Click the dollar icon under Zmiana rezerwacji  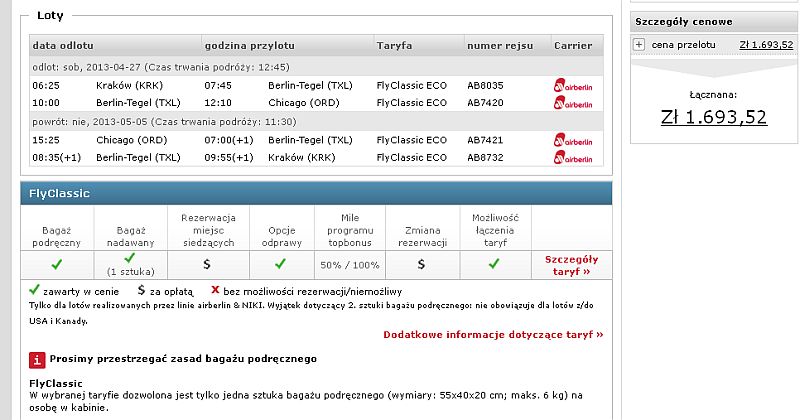point(421,264)
